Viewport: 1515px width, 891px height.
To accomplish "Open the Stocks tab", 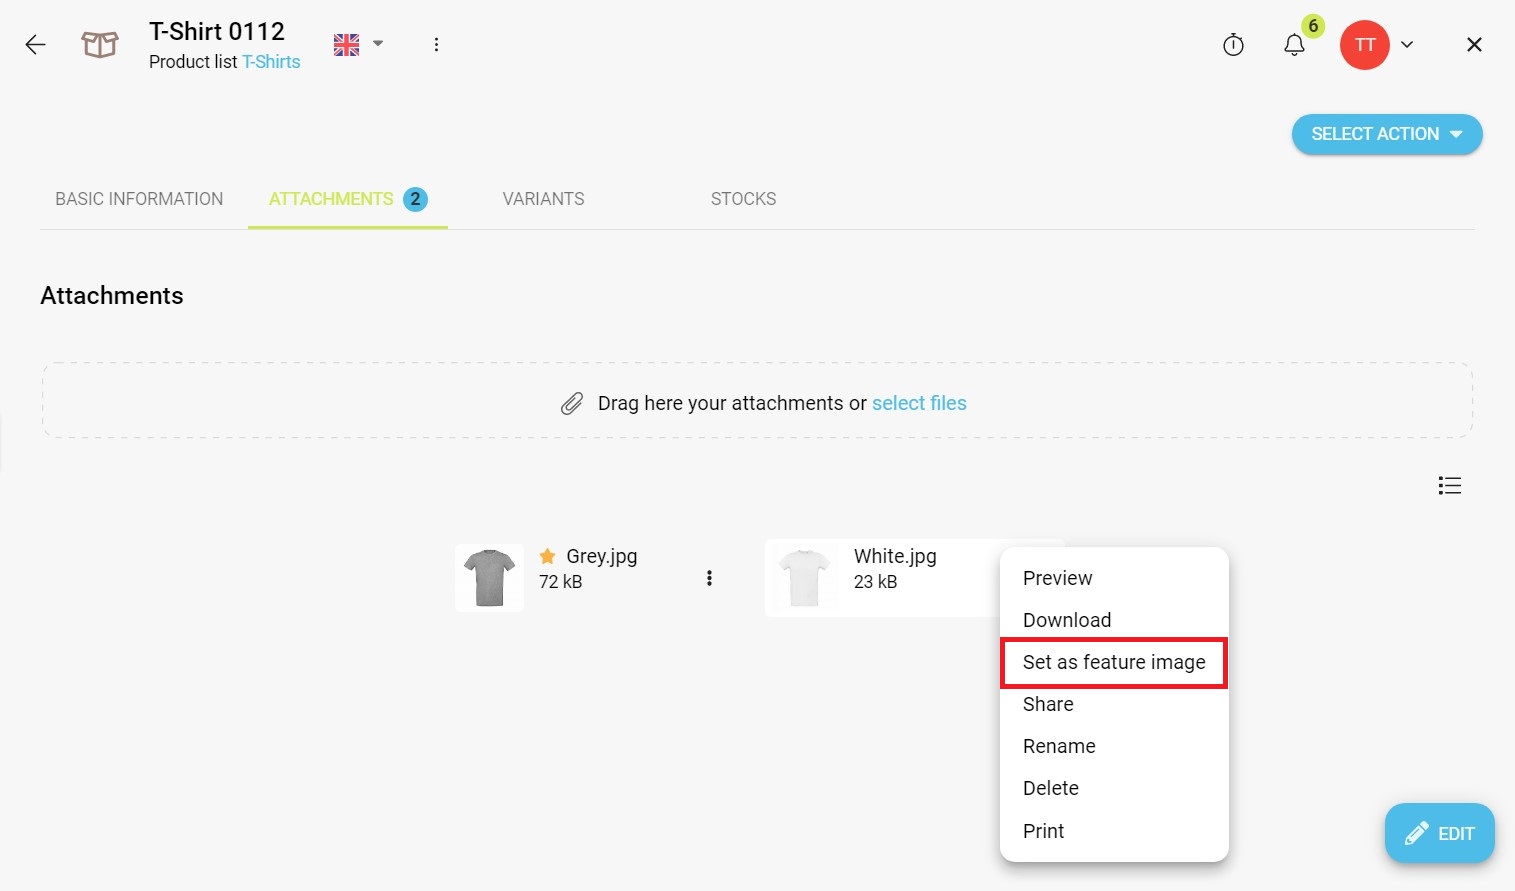I will click(x=743, y=199).
